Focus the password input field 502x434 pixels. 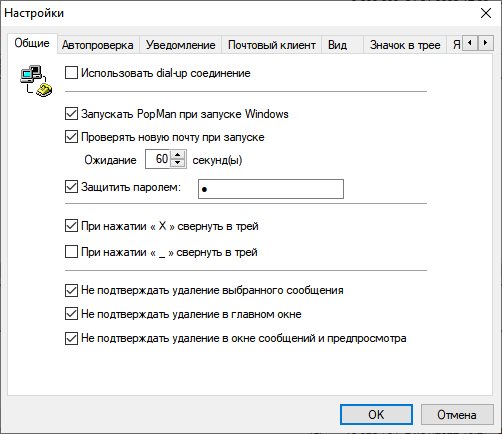pyautogui.click(x=271, y=189)
